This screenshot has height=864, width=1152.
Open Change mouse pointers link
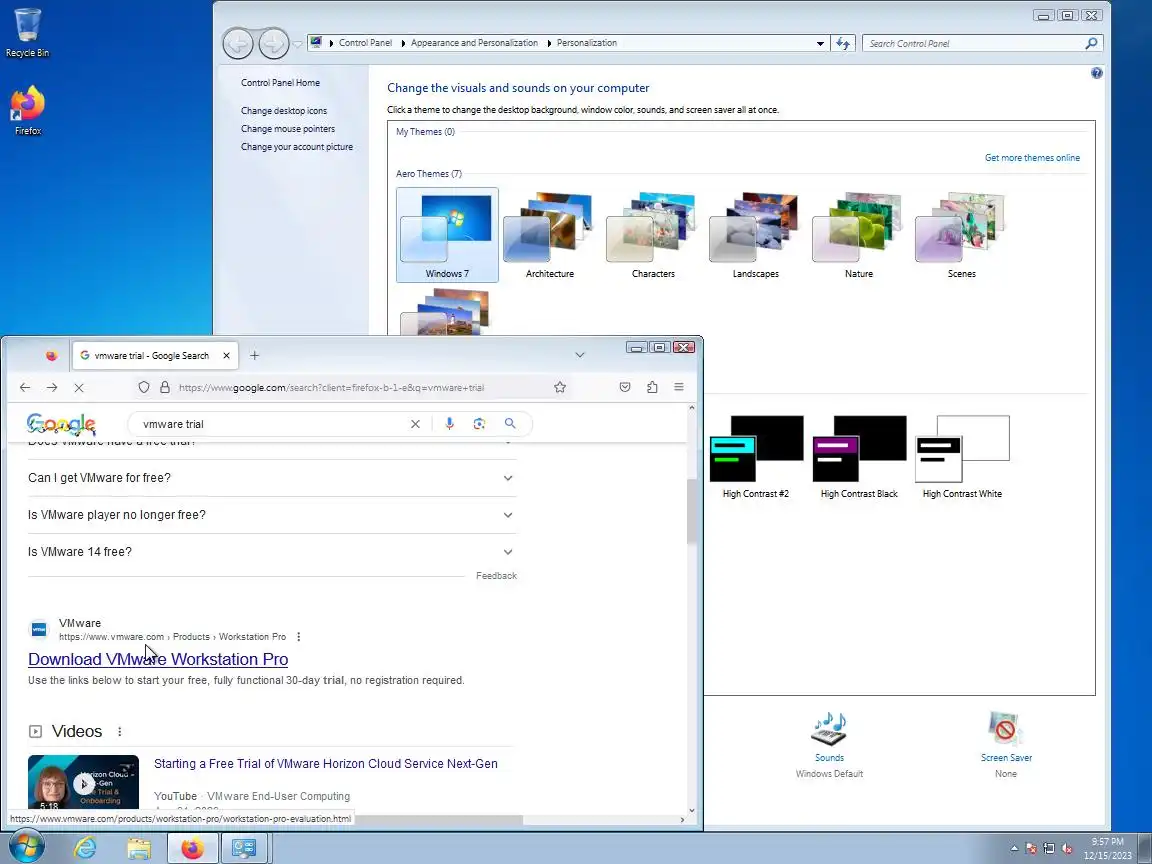(287, 129)
